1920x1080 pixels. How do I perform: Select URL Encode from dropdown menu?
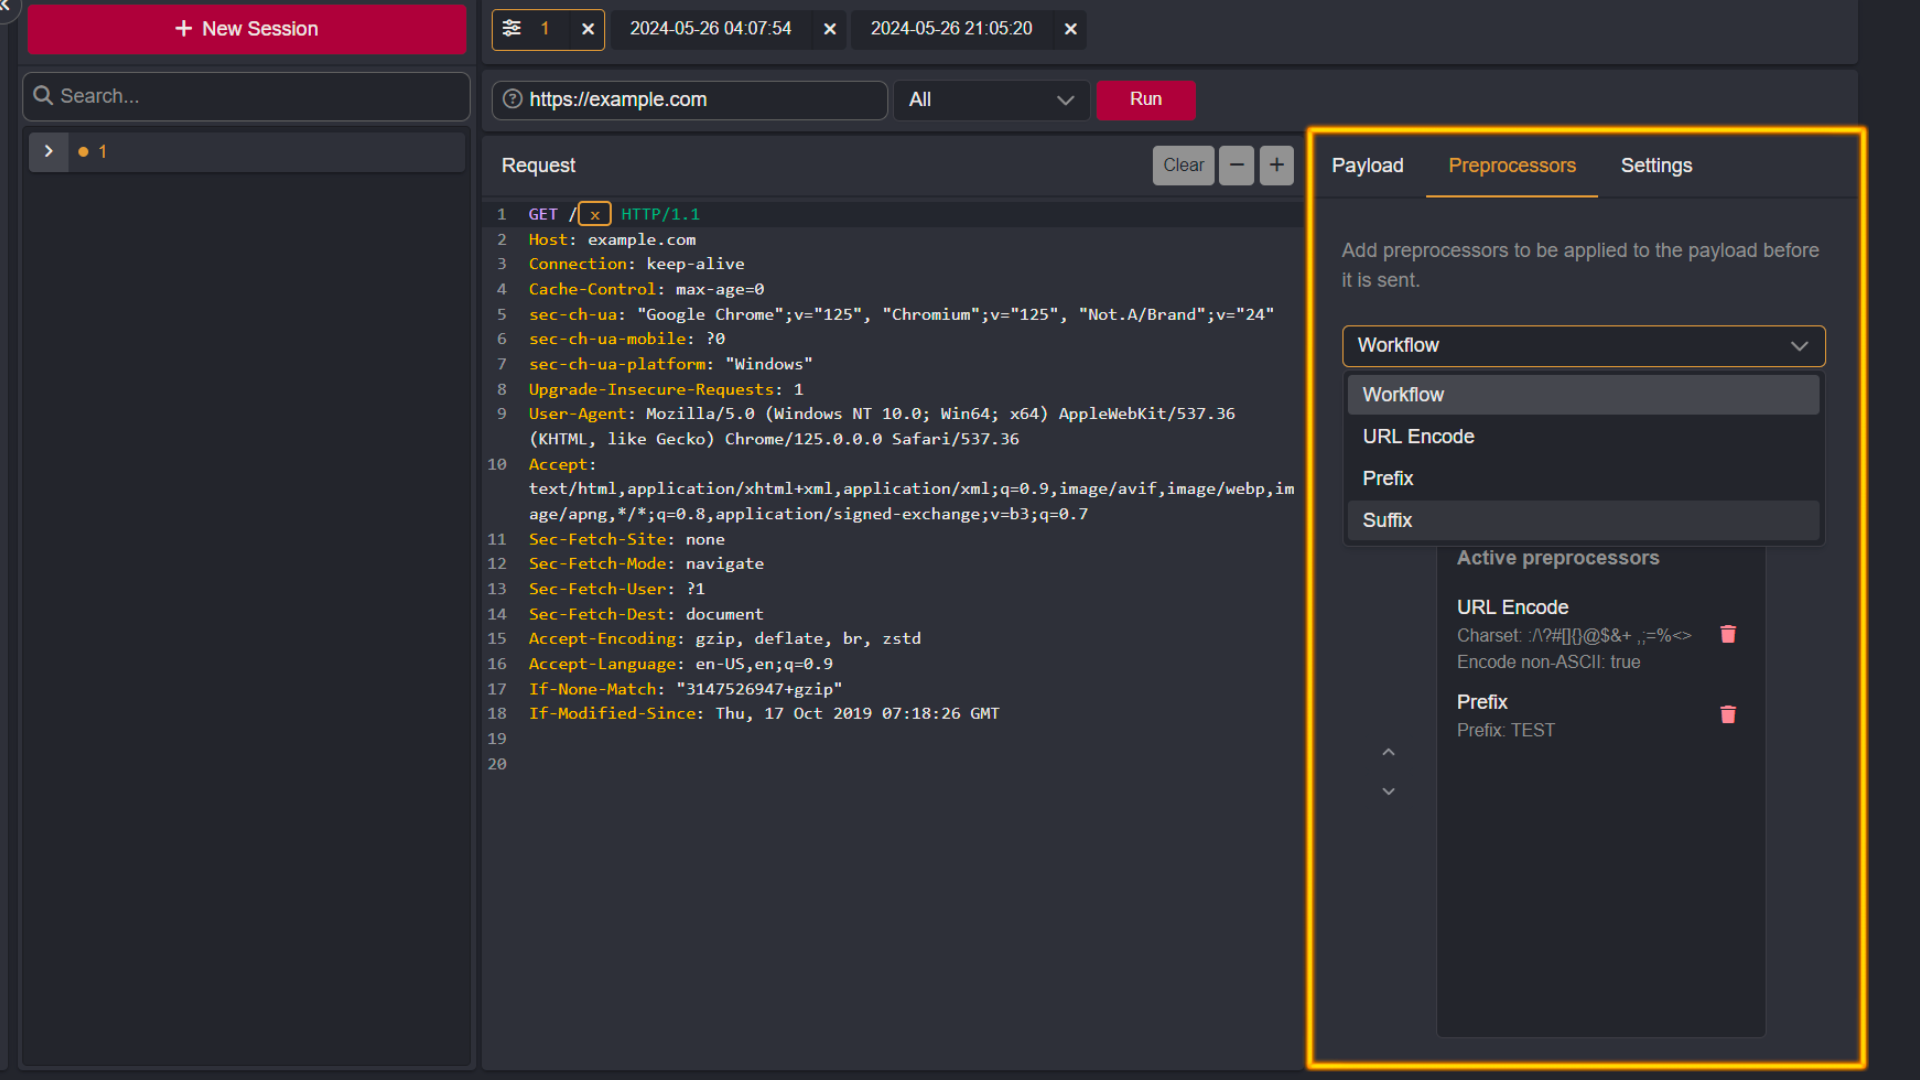point(1418,436)
